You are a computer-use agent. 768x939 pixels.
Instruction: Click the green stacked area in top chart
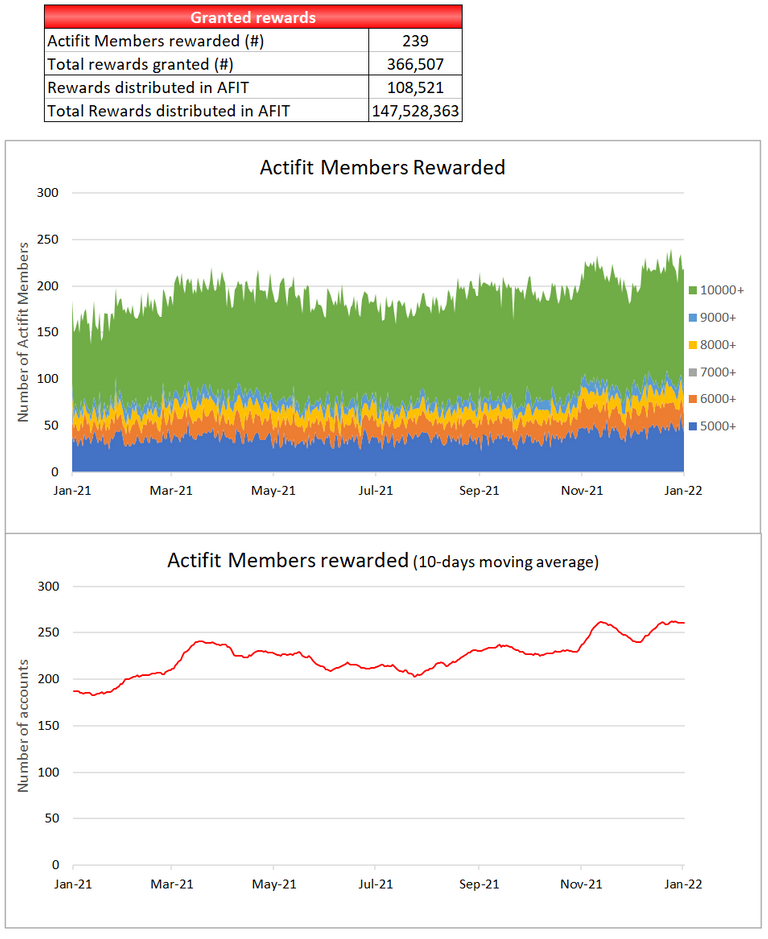377,341
